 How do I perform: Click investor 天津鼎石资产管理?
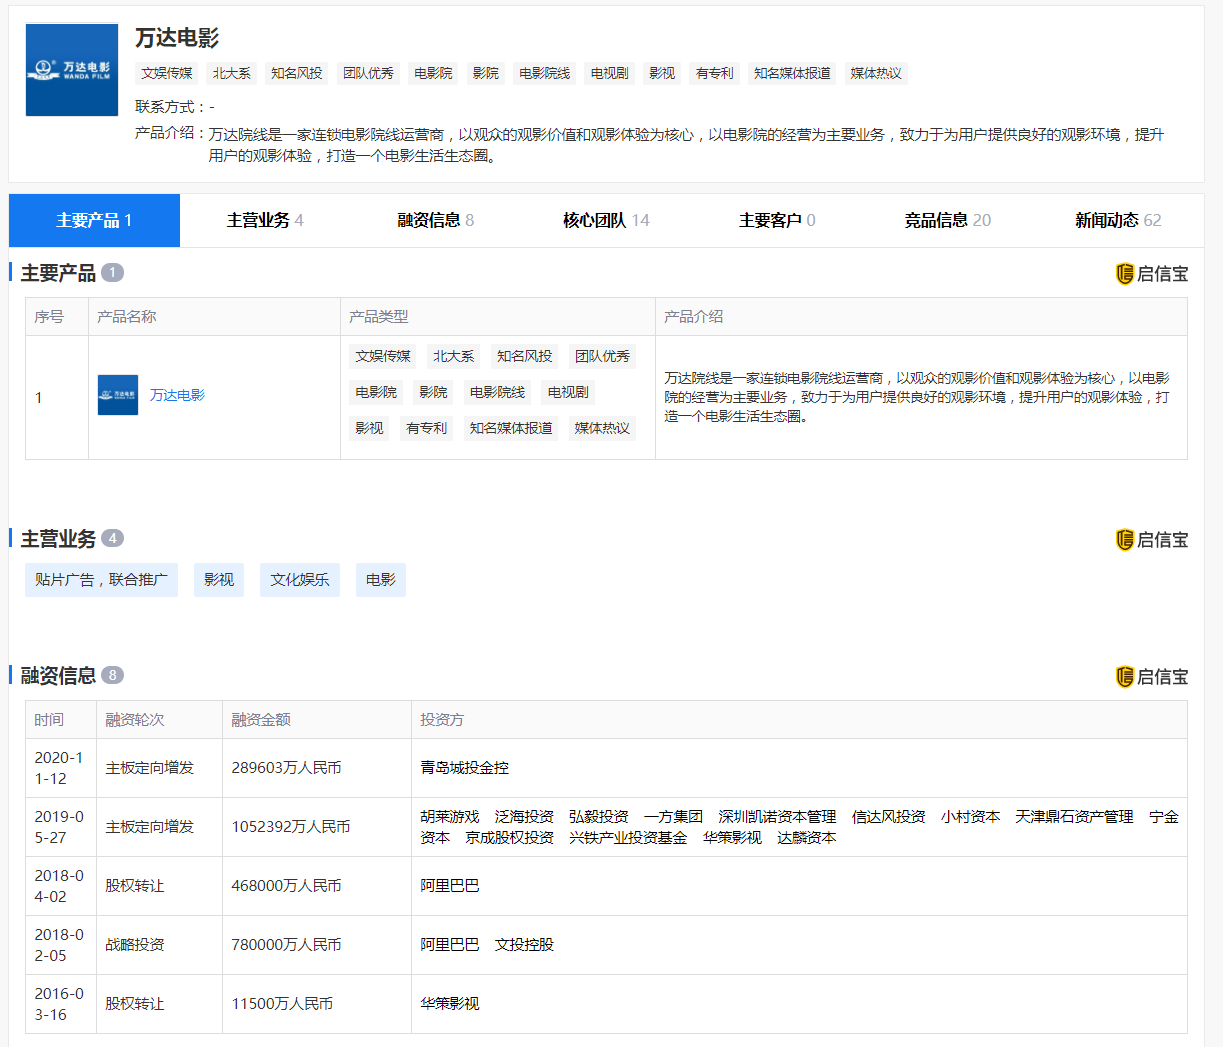point(1074,817)
